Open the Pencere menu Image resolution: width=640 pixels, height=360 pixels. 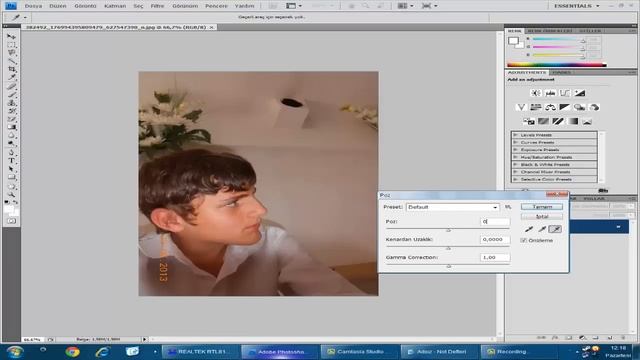click(x=216, y=6)
